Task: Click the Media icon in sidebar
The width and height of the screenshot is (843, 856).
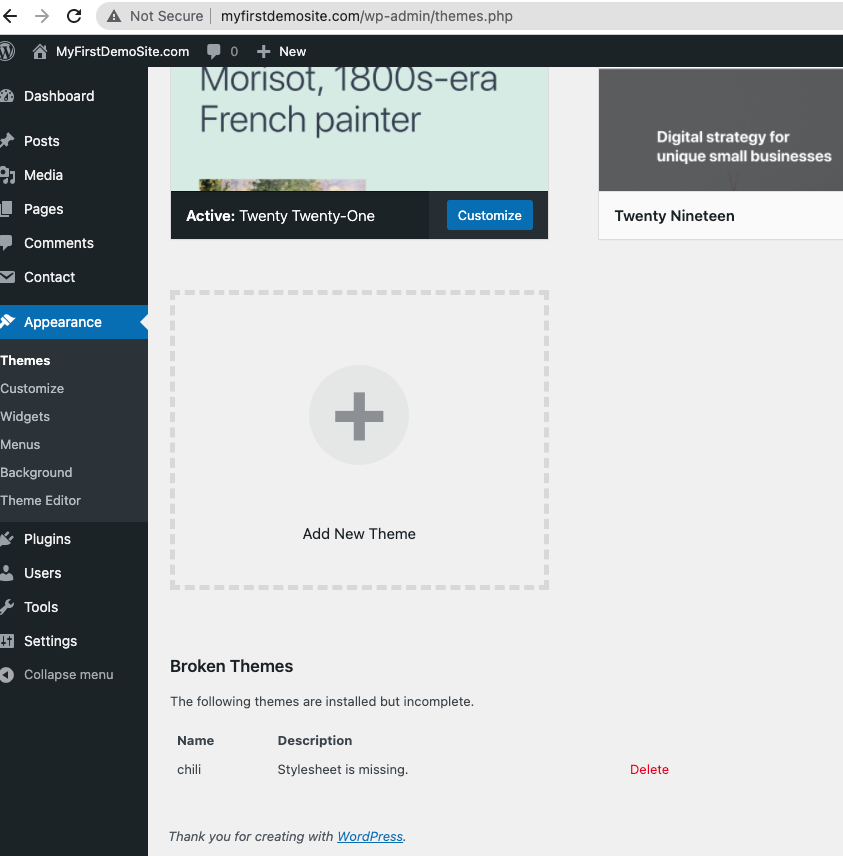Action: click(7, 175)
